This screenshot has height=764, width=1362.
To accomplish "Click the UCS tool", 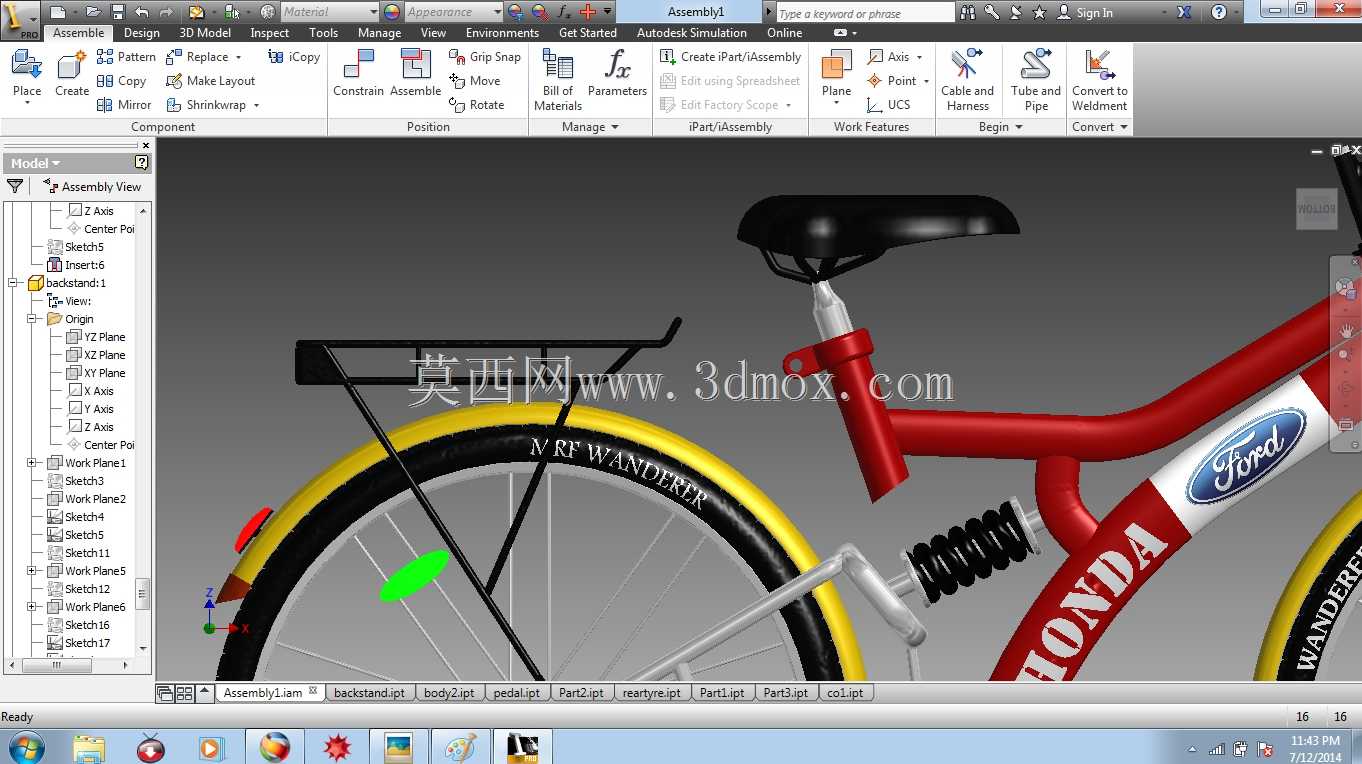I will [x=889, y=105].
